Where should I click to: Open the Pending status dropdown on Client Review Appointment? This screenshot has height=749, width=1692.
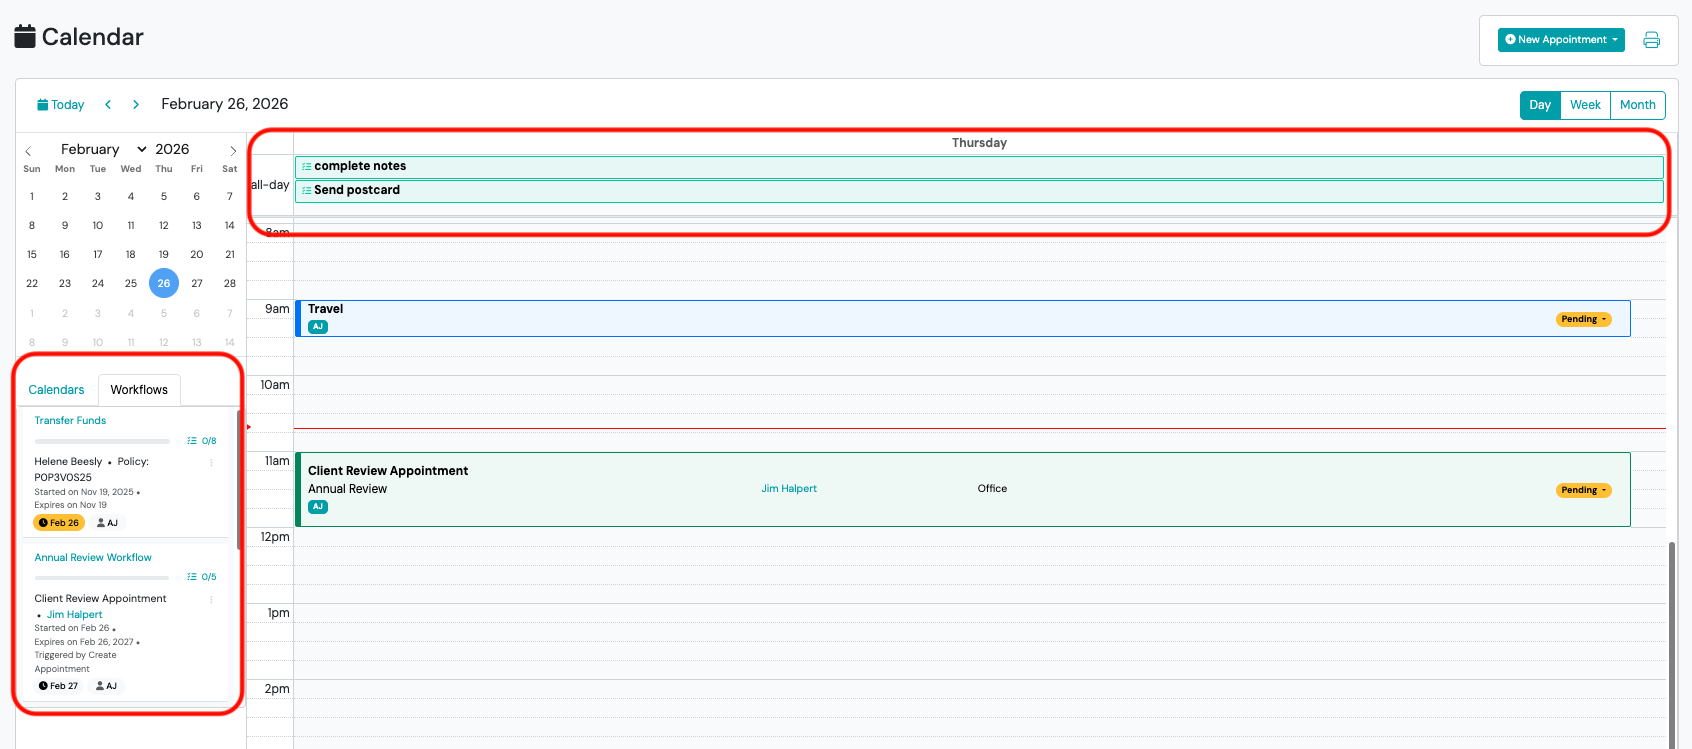click(x=1584, y=490)
